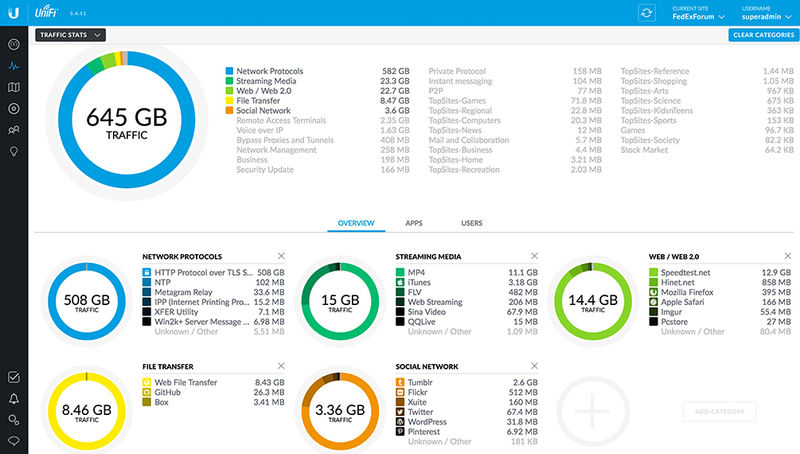The image size is (800, 454).
Task: Open the superadmin username dropdown
Action: pos(766,13)
